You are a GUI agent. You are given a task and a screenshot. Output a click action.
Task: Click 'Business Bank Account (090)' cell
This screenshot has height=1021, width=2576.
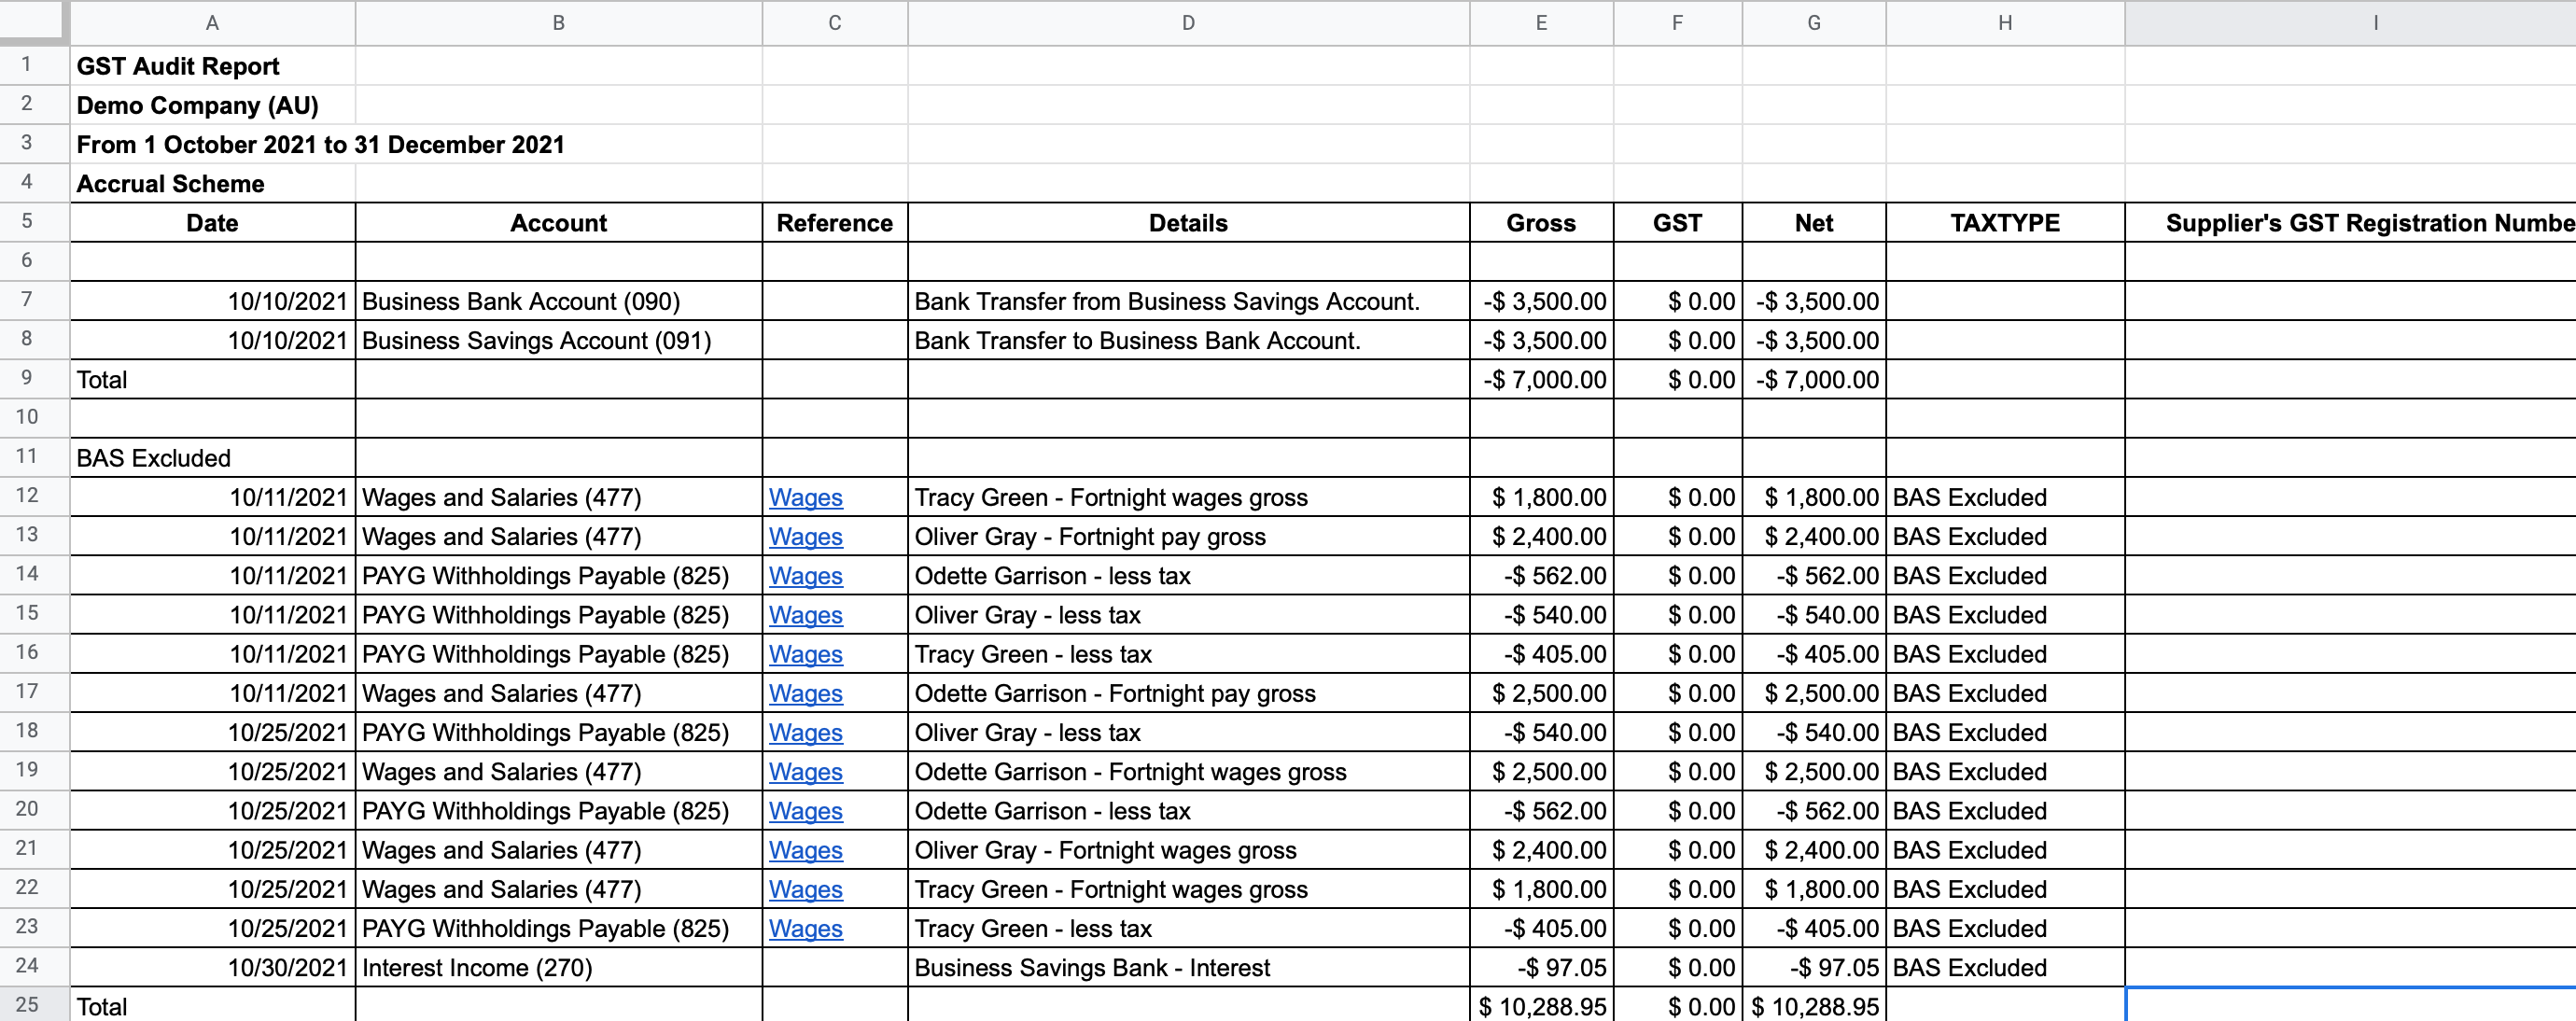coord(558,301)
